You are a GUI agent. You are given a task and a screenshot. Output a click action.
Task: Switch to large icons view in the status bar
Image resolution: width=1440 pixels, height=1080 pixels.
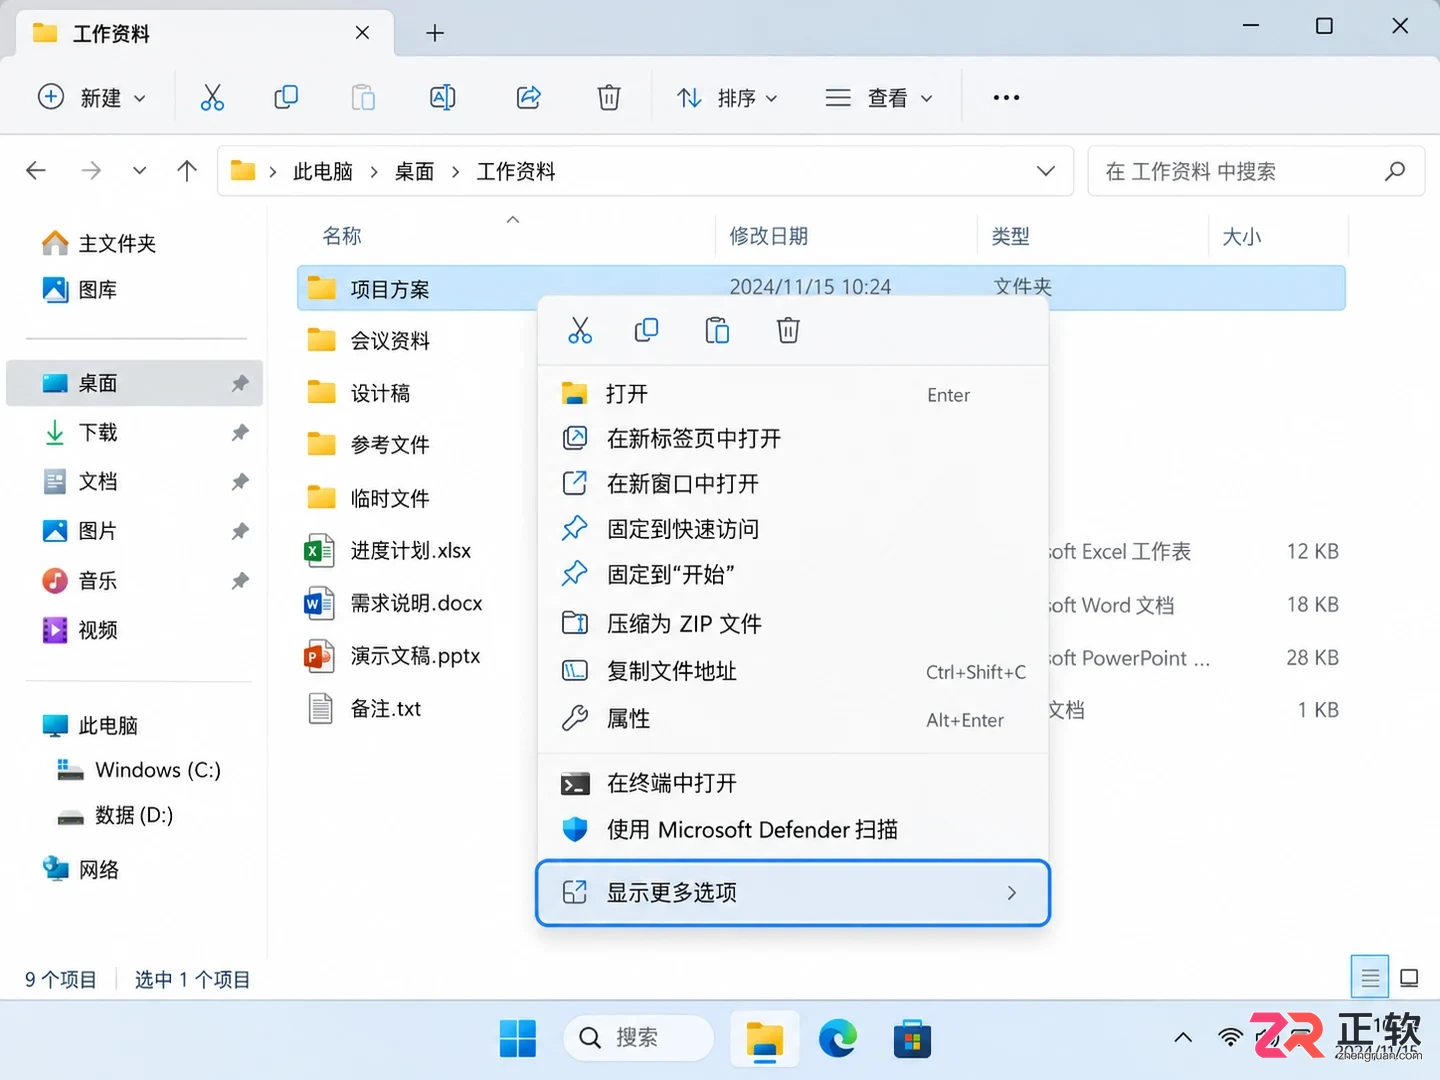[1409, 978]
